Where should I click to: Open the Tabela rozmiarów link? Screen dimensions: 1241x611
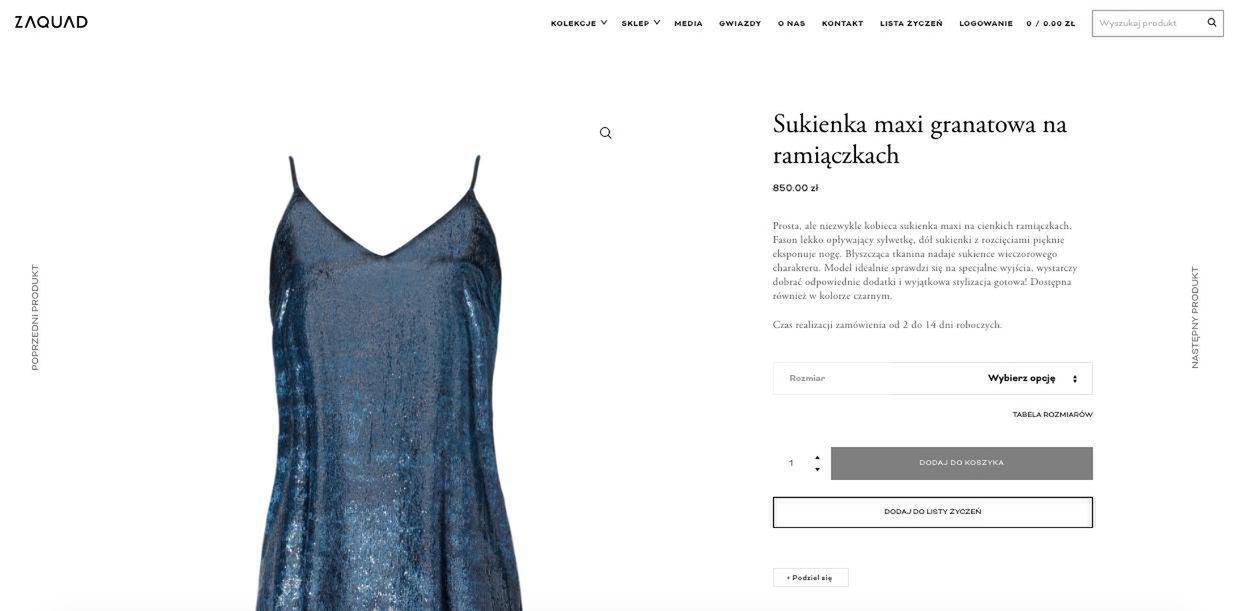click(x=1052, y=415)
